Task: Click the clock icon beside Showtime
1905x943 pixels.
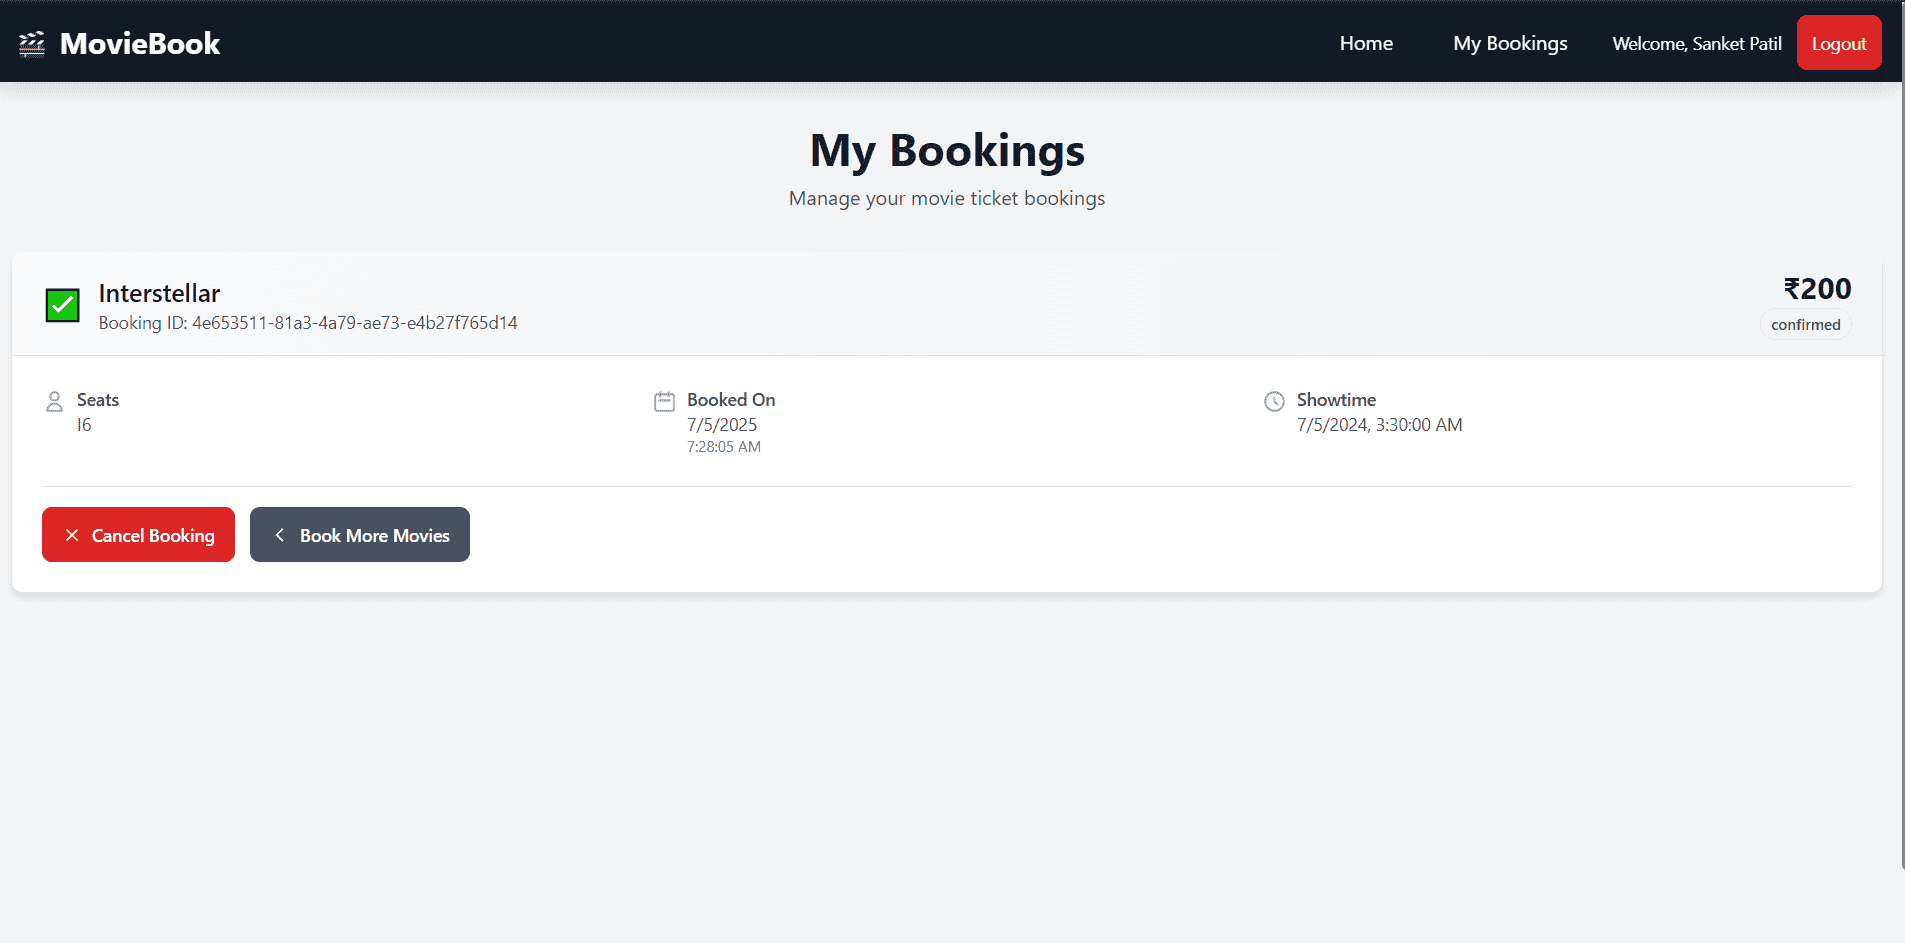Action: pyautogui.click(x=1274, y=402)
